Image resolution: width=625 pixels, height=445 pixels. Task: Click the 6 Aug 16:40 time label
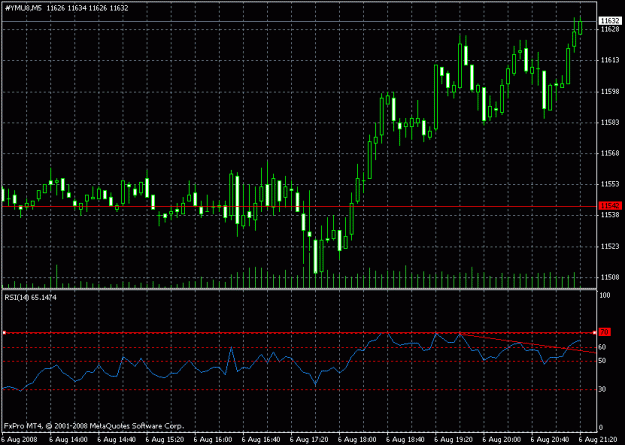261,439
